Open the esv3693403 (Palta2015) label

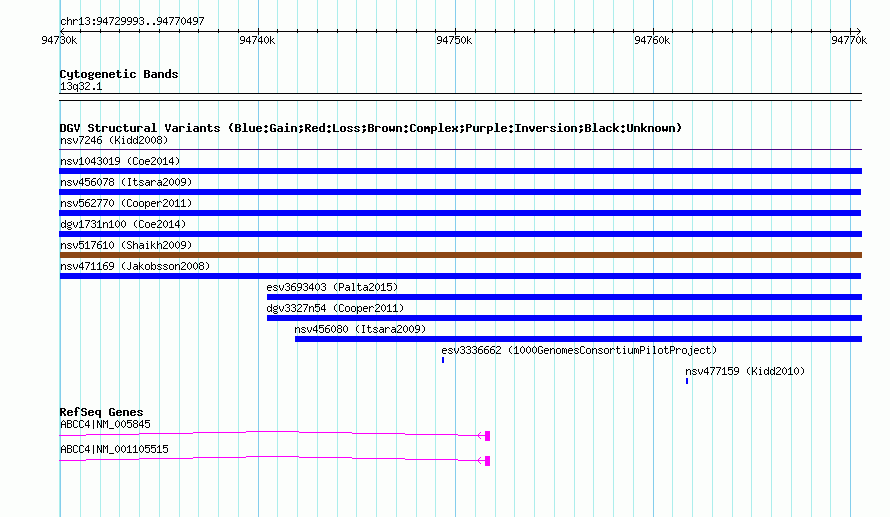point(333,287)
